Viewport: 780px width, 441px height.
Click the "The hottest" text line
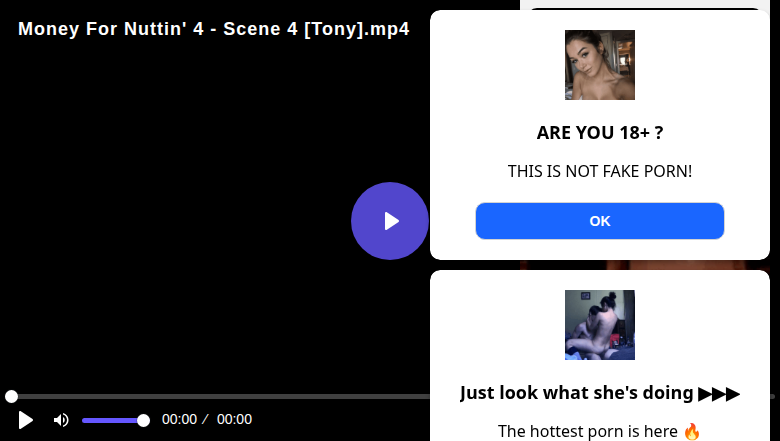[588, 432]
